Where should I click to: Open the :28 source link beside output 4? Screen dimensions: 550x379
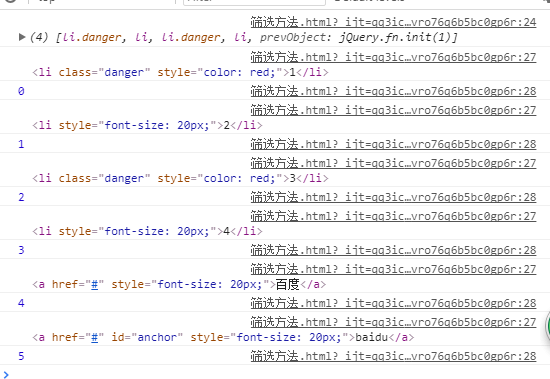pyautogui.click(x=393, y=303)
